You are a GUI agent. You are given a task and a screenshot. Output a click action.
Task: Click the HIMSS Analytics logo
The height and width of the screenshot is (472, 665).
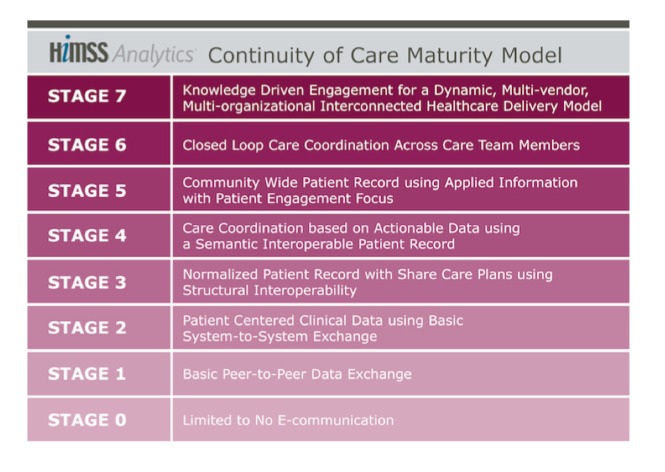121,54
